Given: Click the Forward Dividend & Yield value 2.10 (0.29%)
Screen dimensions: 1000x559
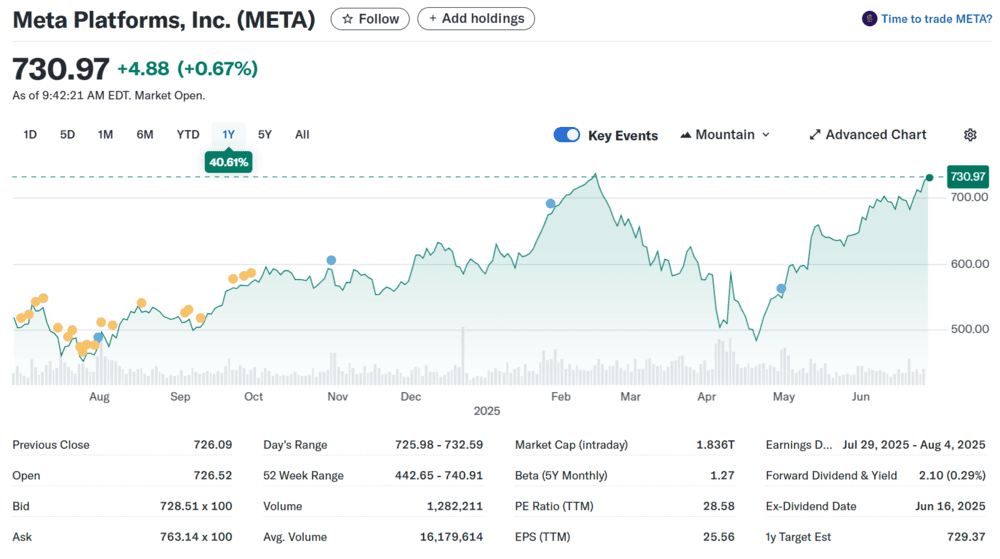Looking at the screenshot, I should pos(952,476).
